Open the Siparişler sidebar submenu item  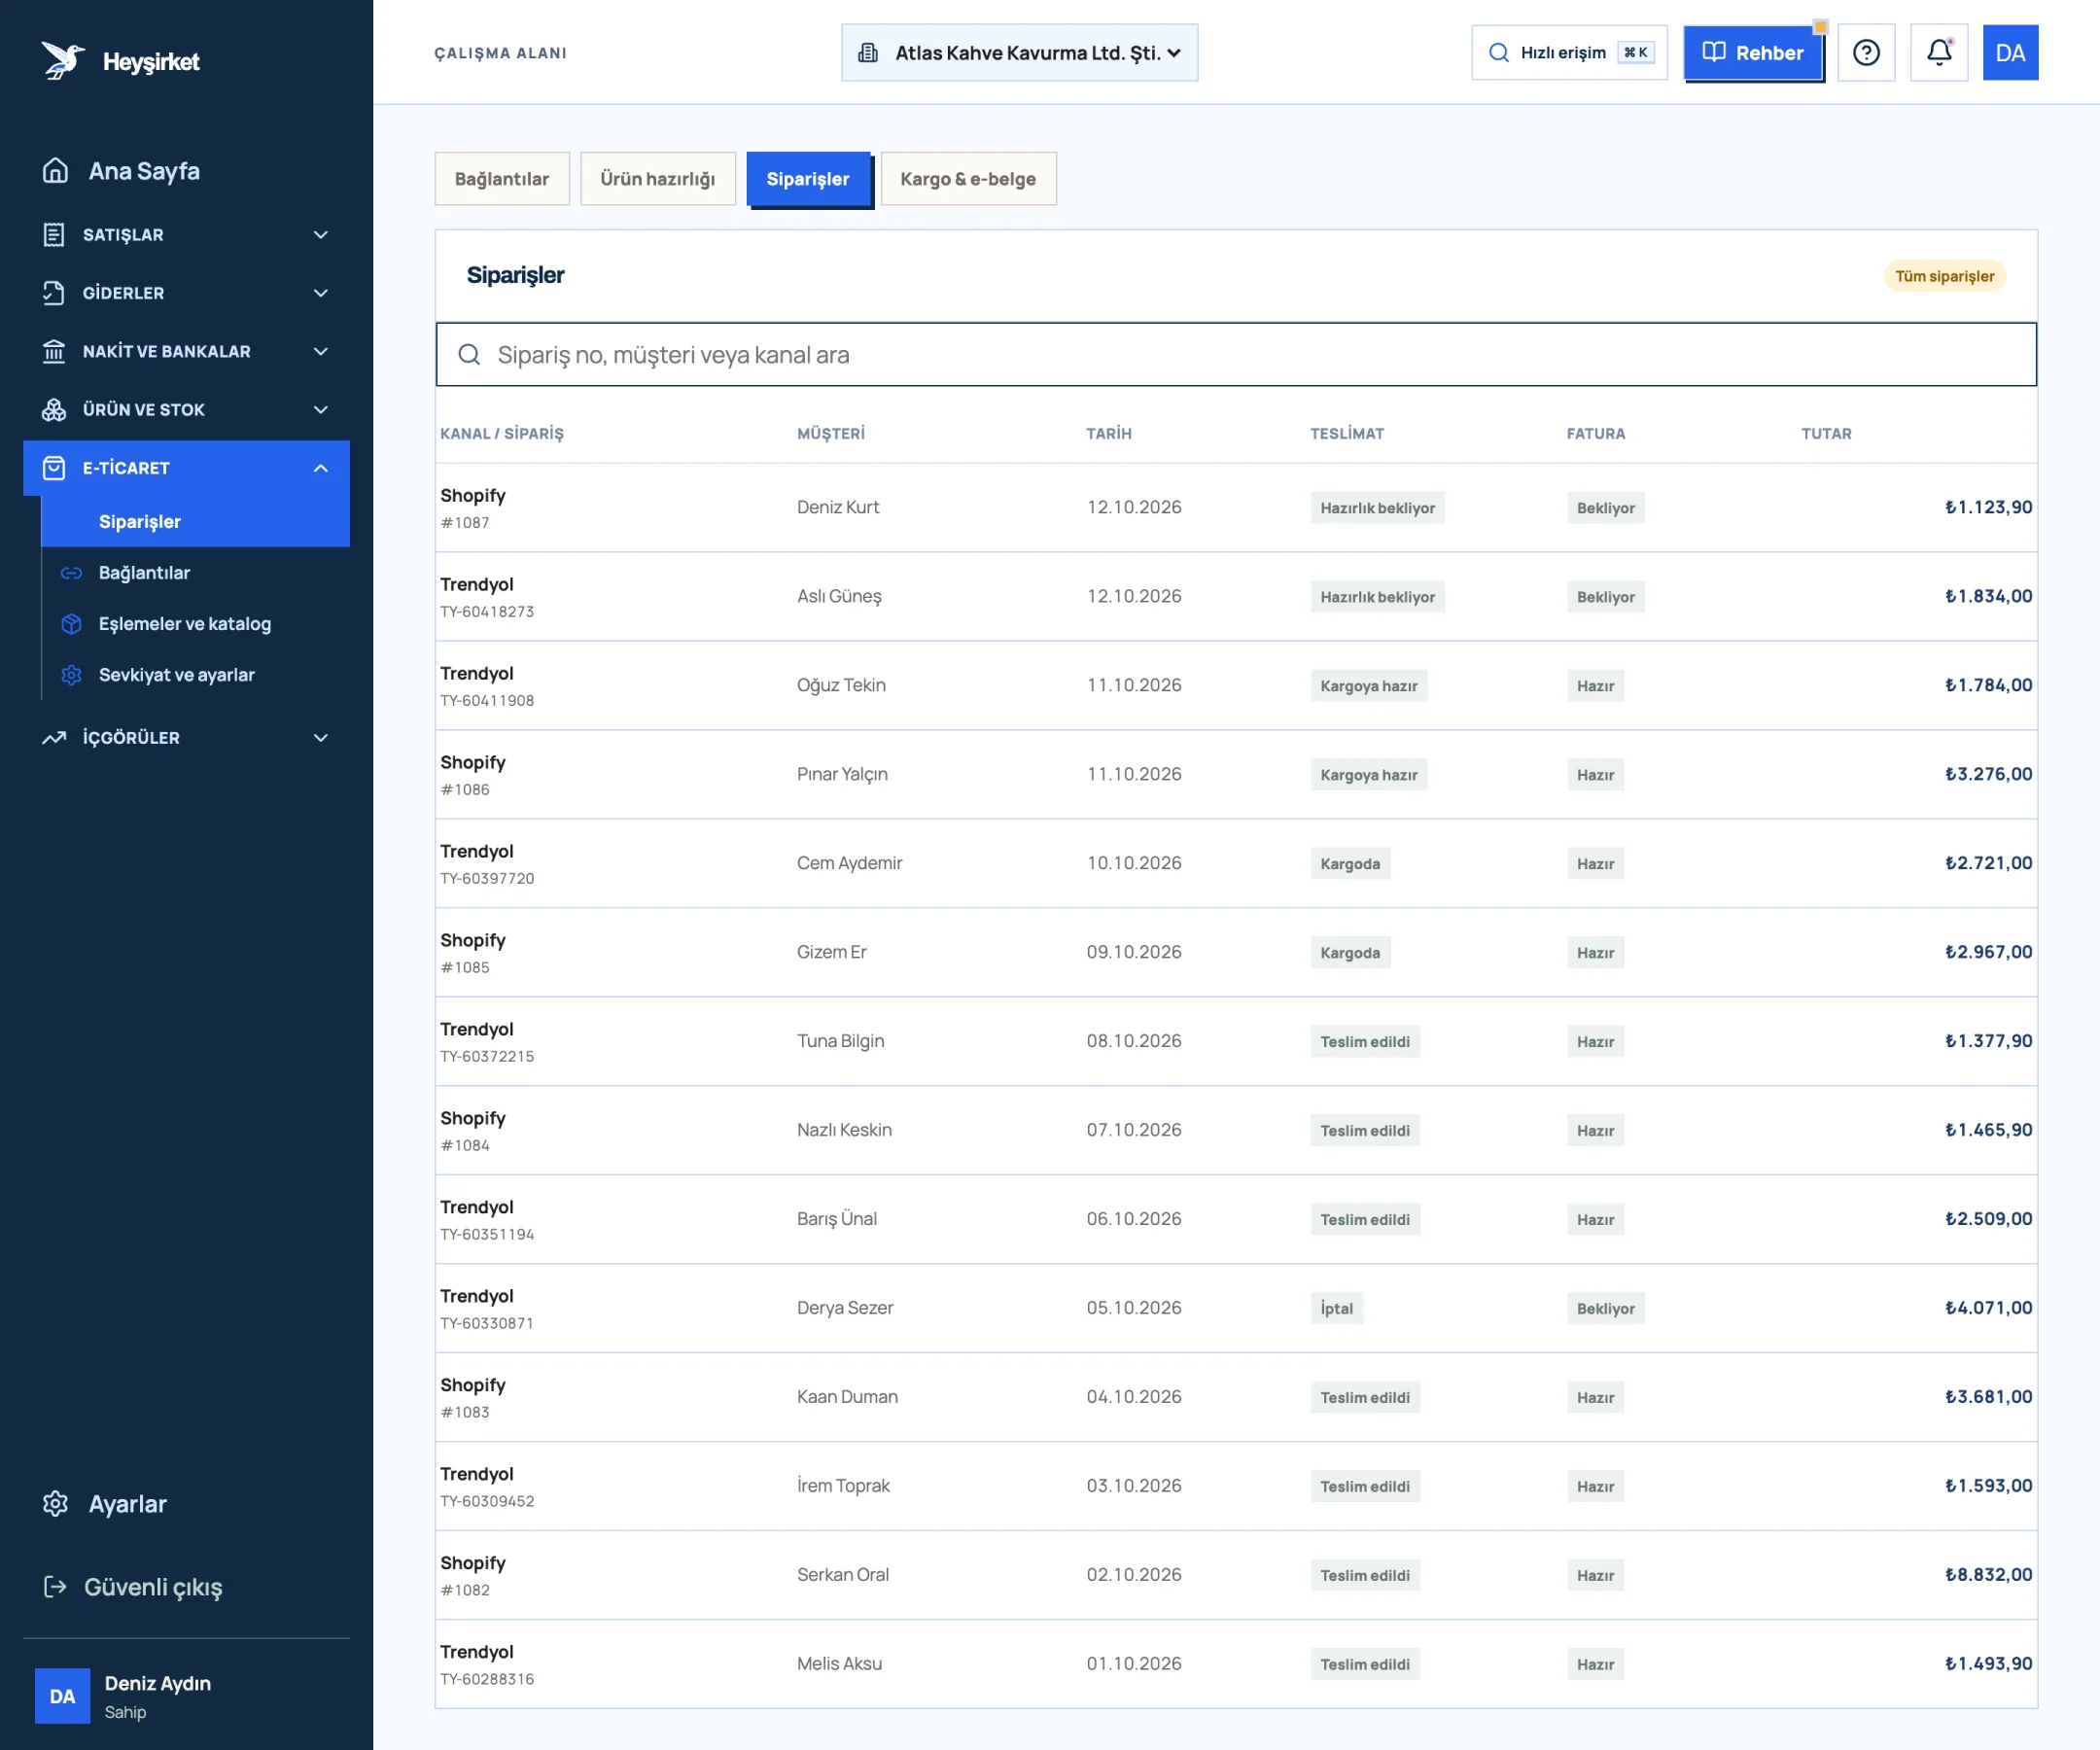coord(195,522)
